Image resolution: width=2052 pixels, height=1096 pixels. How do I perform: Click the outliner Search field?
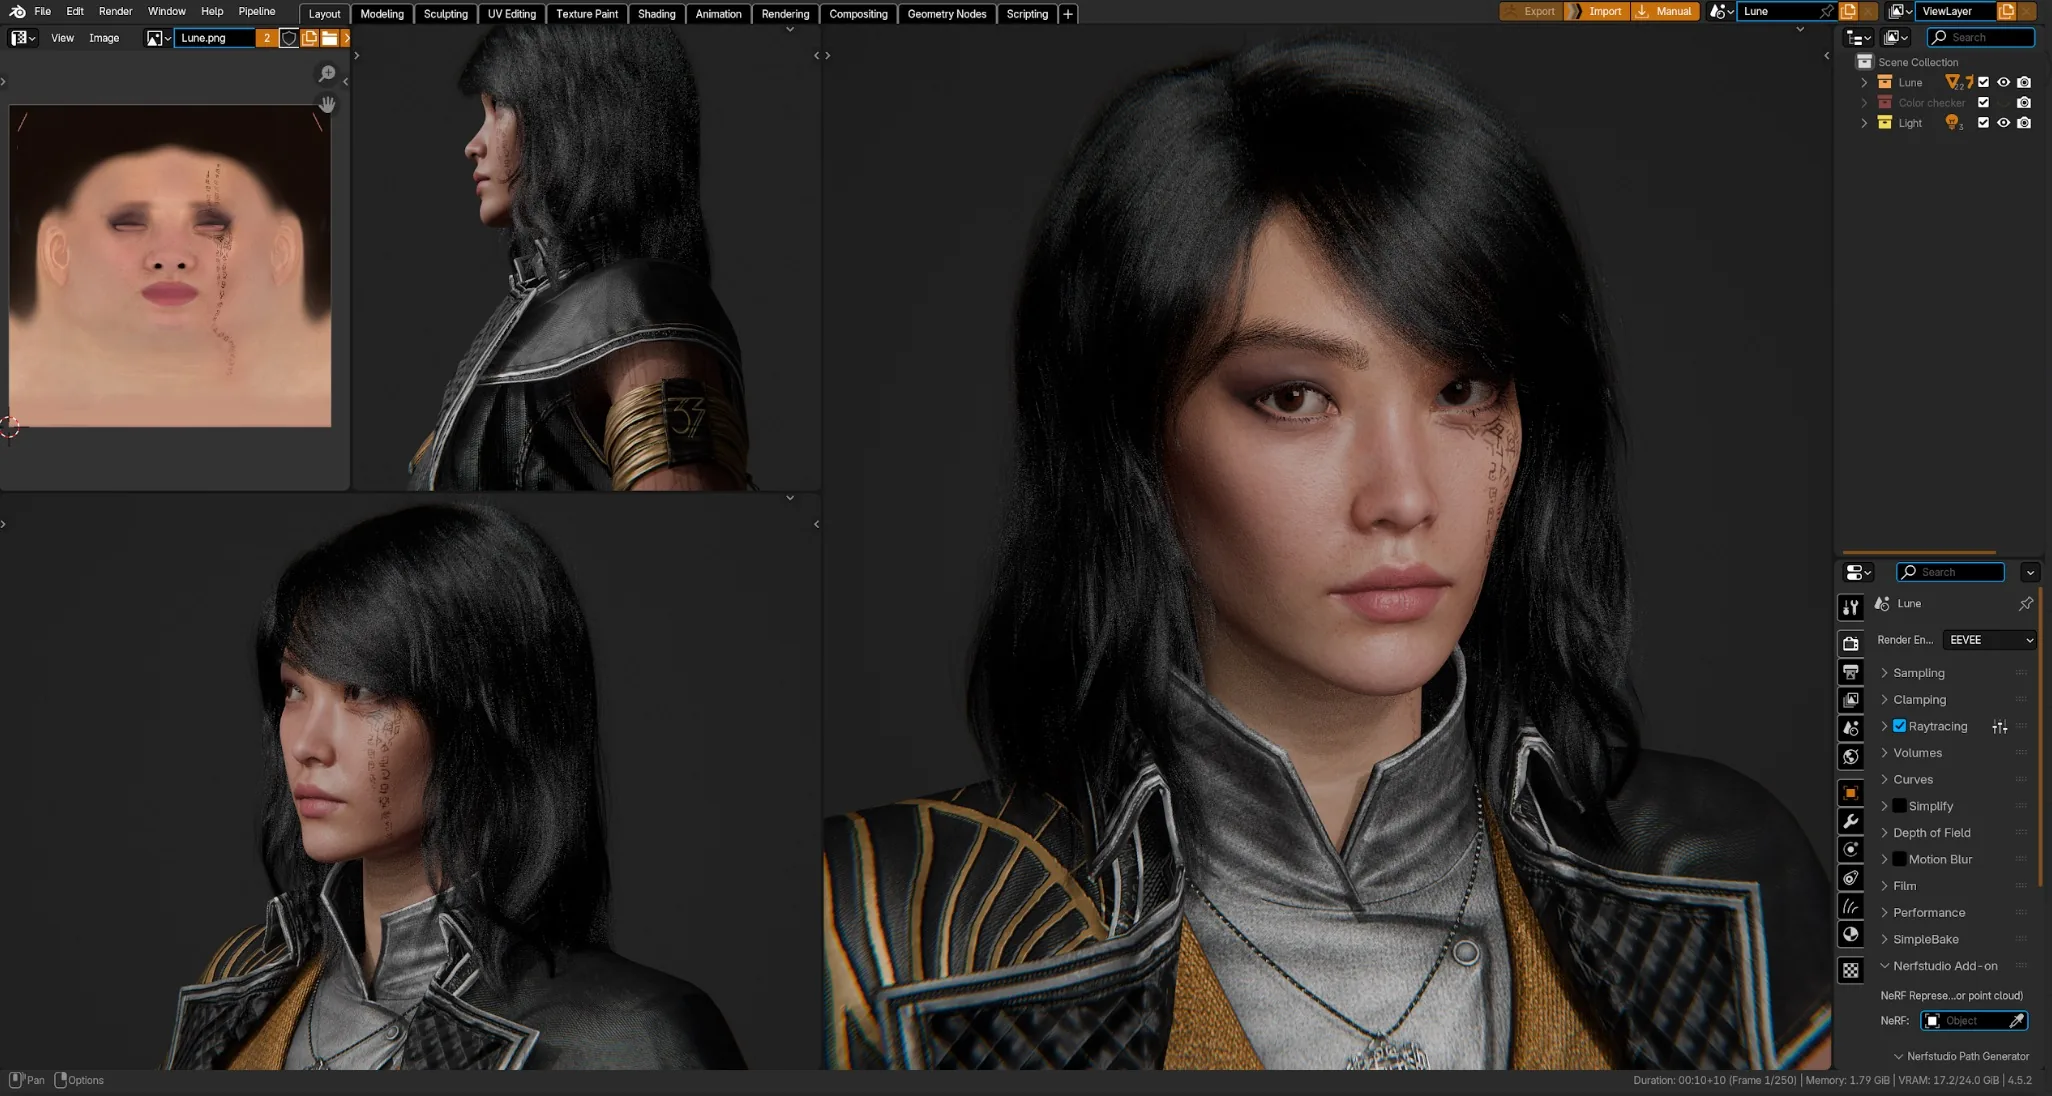(x=1981, y=37)
